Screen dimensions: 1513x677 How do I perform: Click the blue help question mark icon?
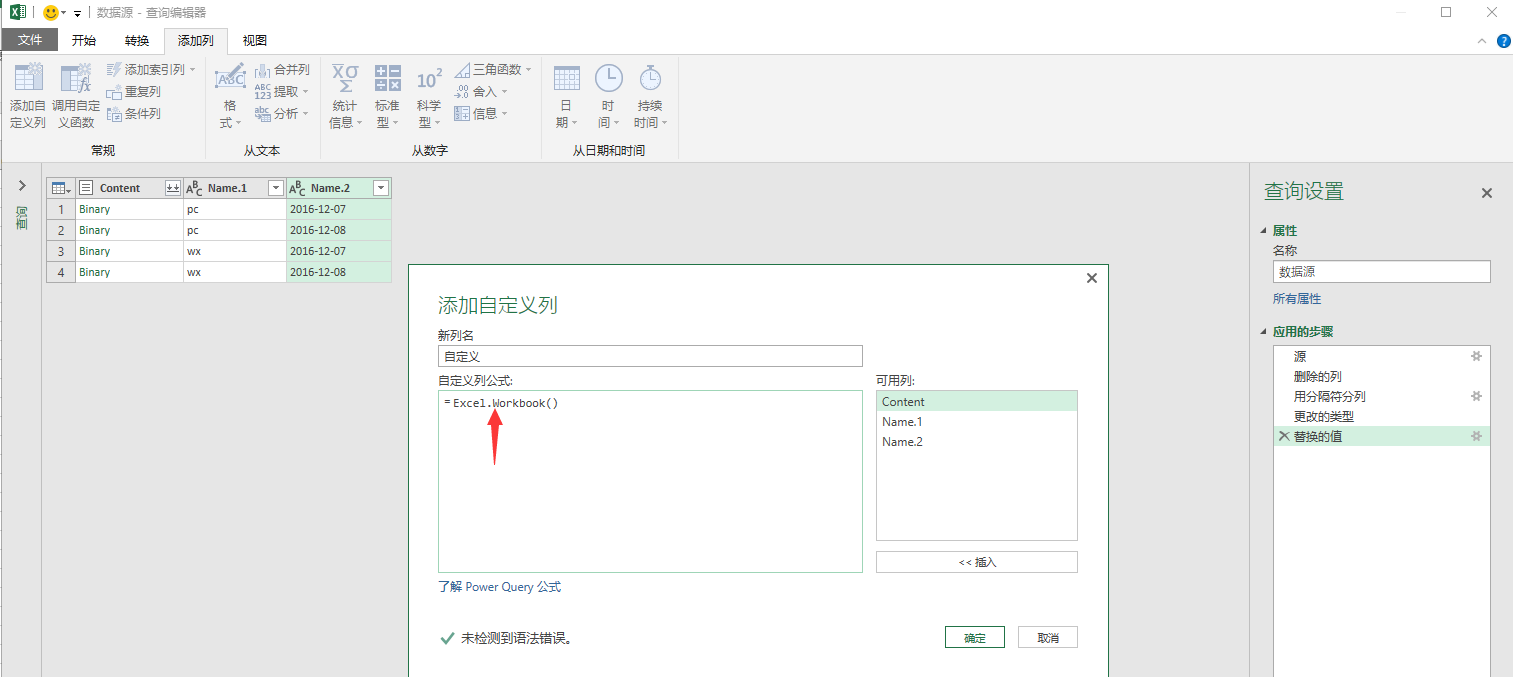pos(1503,41)
